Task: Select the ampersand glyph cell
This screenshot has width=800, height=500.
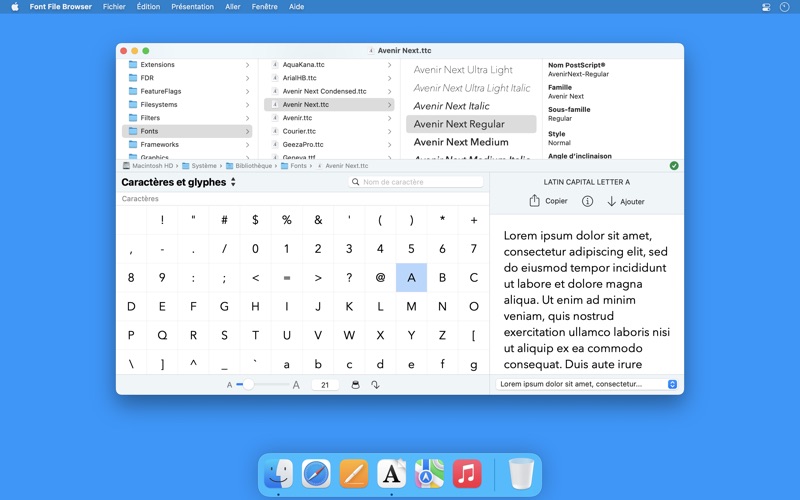Action: click(x=318, y=220)
